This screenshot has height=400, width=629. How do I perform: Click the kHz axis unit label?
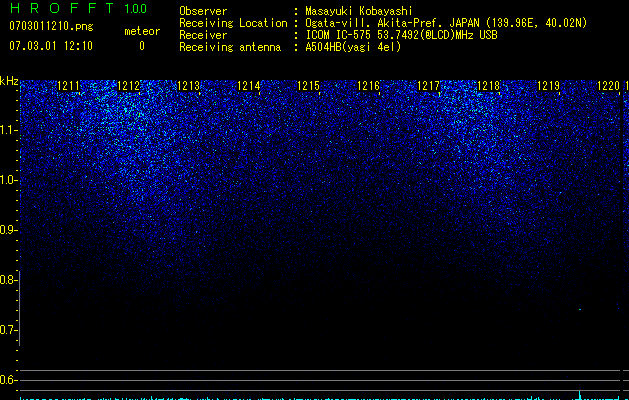[9, 81]
